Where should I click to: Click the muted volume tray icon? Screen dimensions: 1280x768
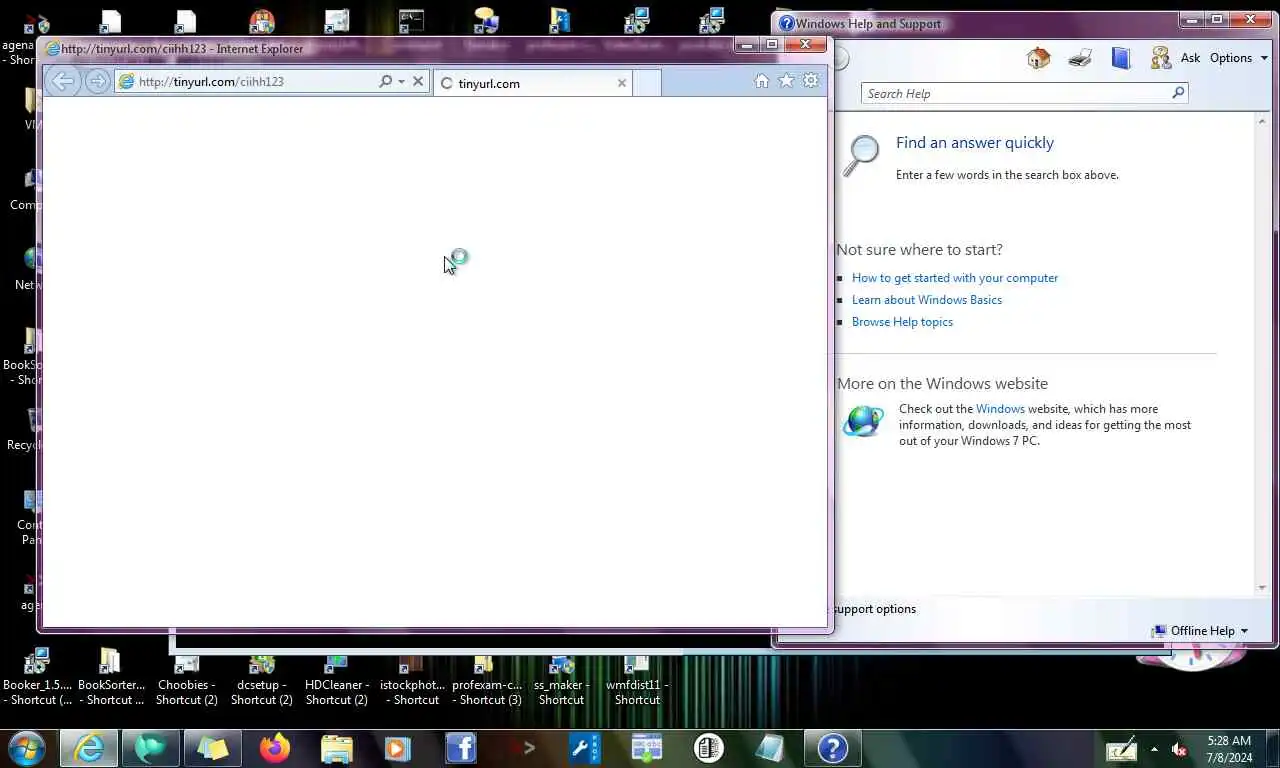1179,748
